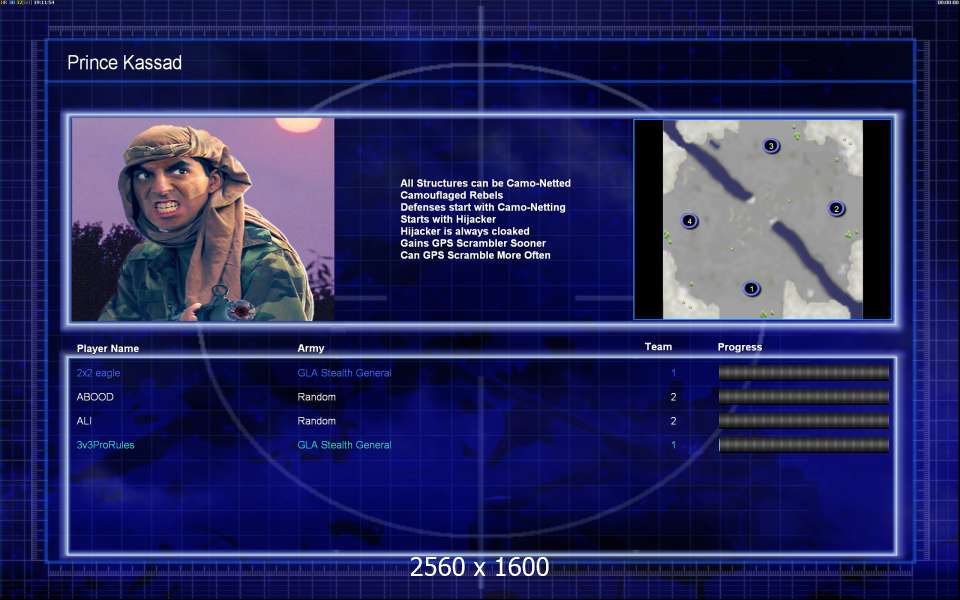Click the 'Starts with Hijacker' ability text

[x=448, y=219]
